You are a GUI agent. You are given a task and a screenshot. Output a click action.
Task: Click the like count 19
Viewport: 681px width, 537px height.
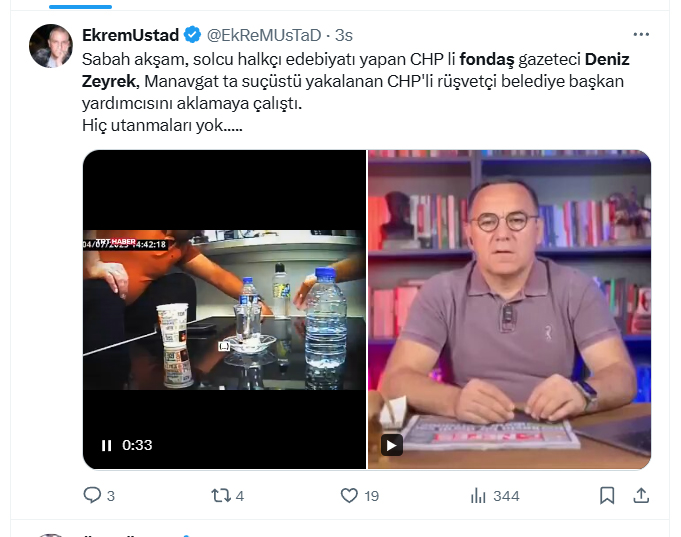coord(372,496)
